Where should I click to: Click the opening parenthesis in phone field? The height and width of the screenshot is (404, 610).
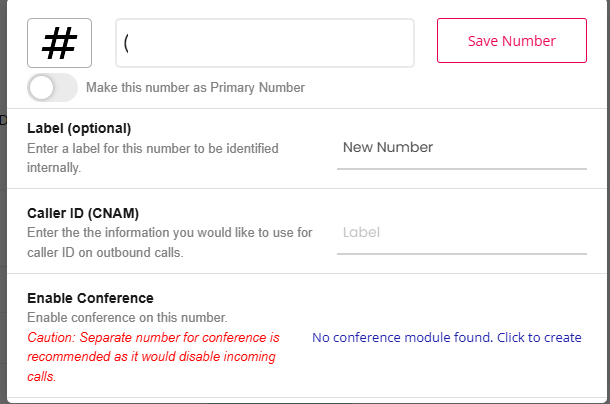[126, 43]
